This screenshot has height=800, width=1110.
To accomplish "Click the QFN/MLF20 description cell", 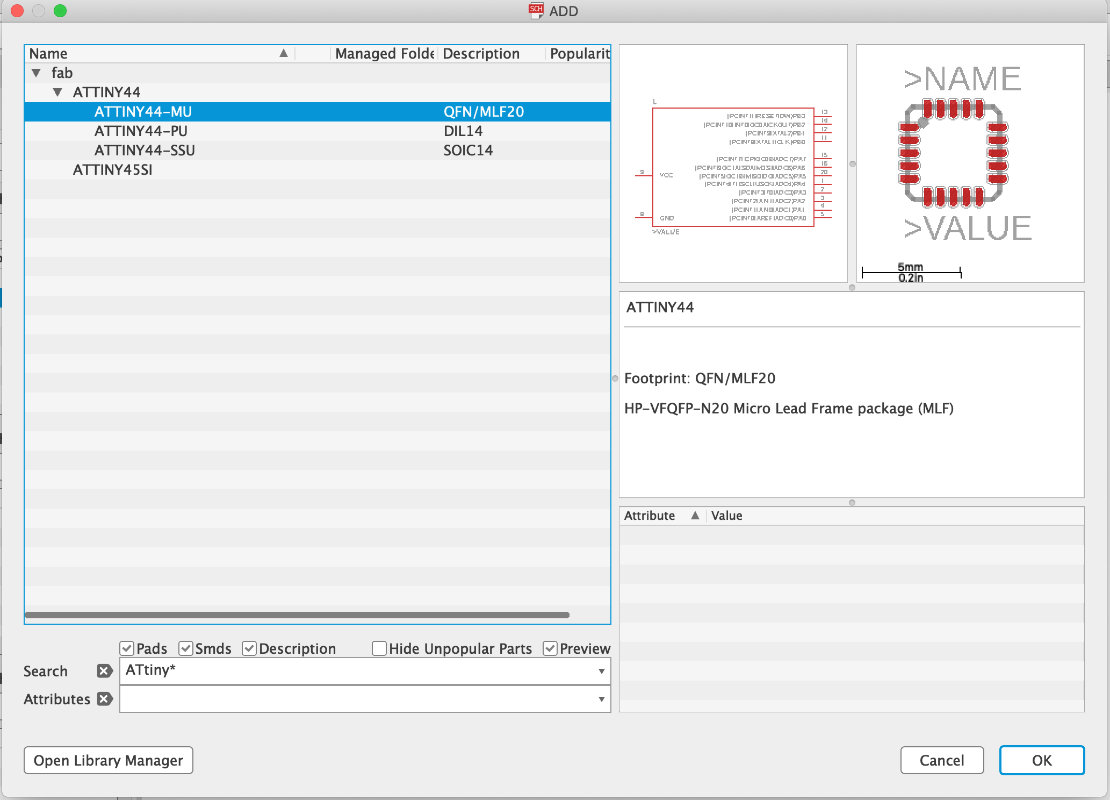I will pyautogui.click(x=484, y=112).
